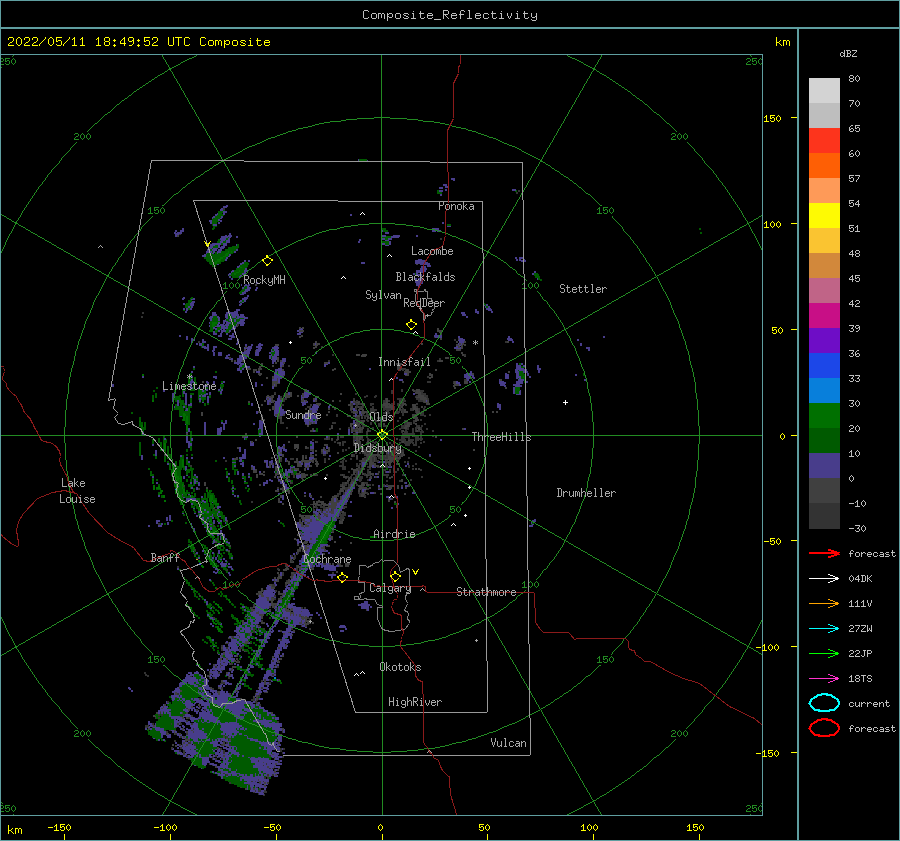Select the purple 36 dBZ legend swatch
The width and height of the screenshot is (900, 841).
824,340
